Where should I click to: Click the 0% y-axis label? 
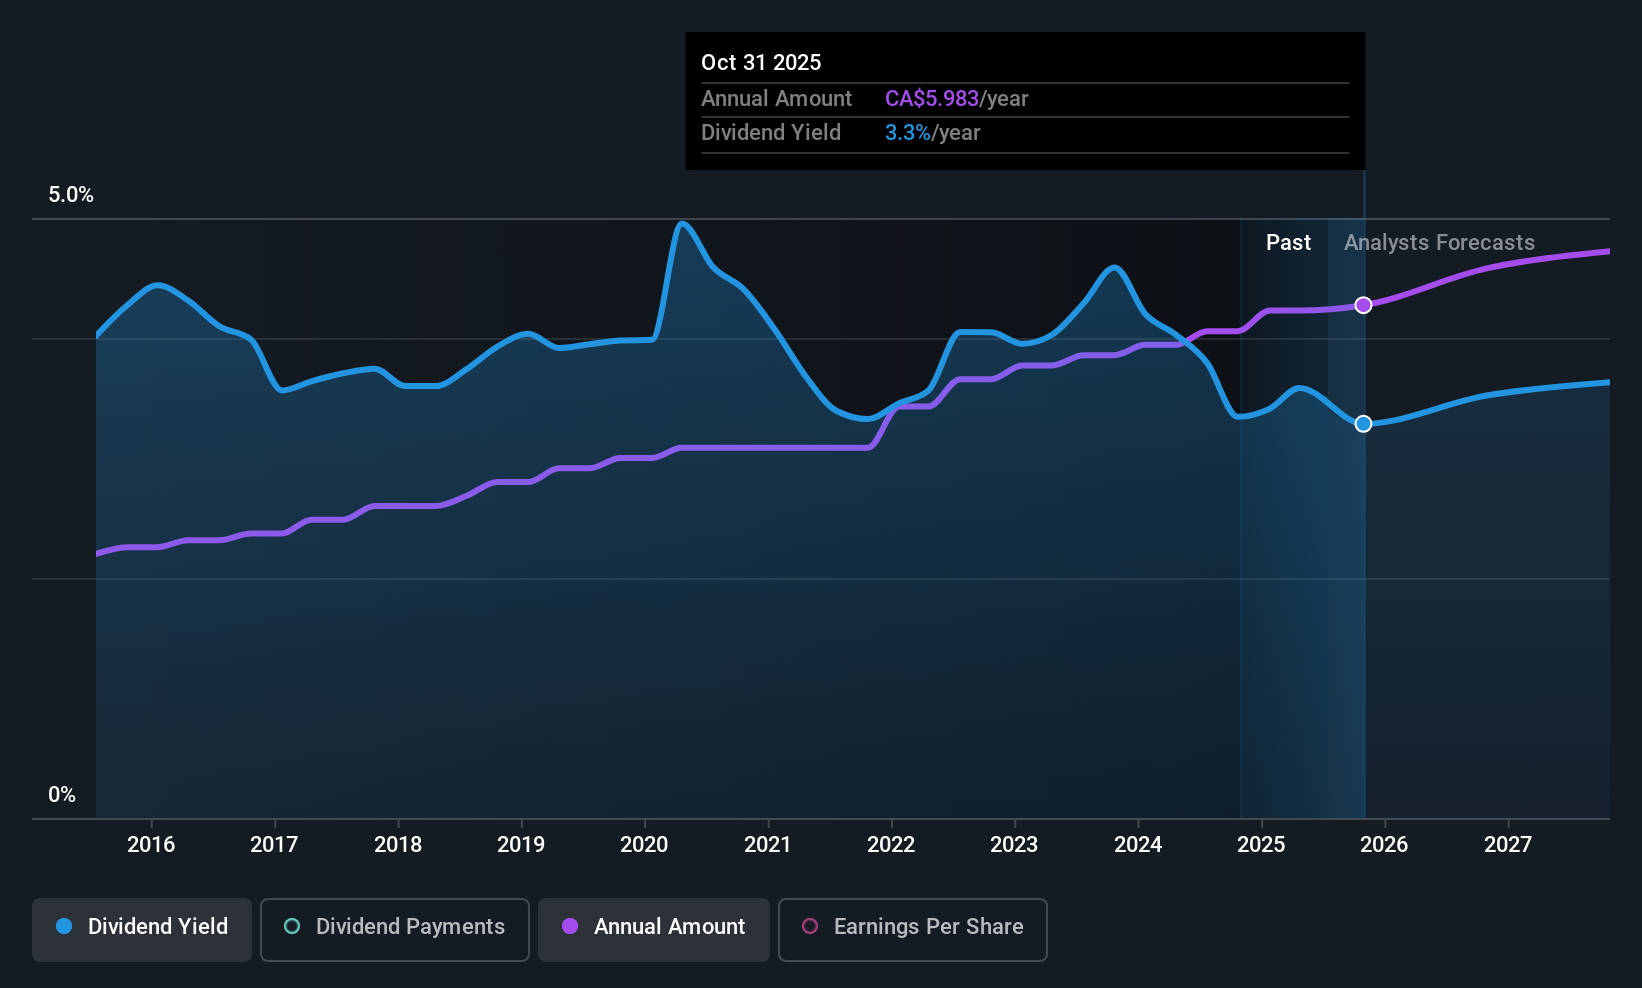[62, 795]
